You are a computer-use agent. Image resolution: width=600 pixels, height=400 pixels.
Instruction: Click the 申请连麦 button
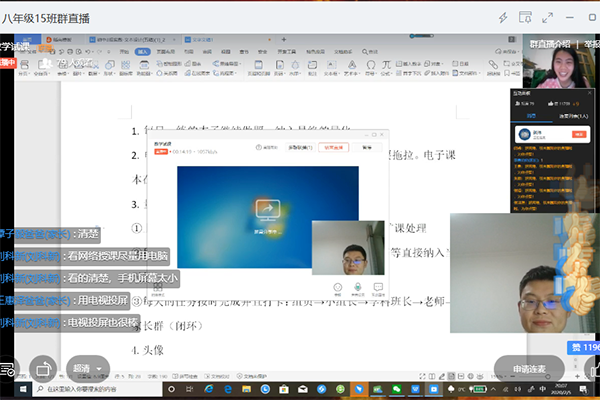(529, 369)
